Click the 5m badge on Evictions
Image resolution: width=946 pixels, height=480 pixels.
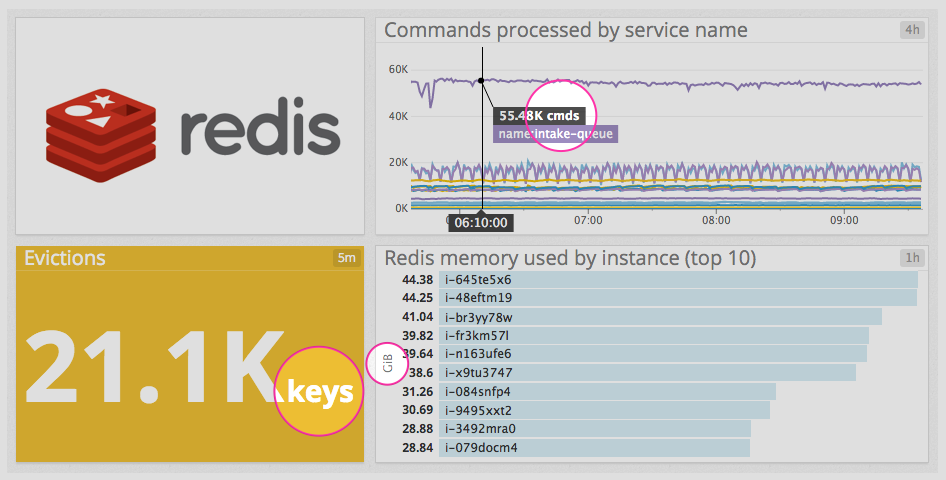pos(346,258)
